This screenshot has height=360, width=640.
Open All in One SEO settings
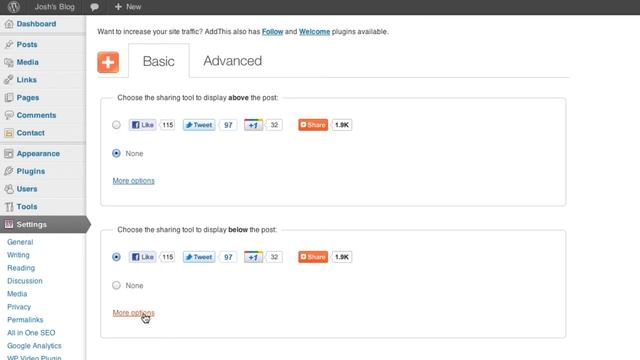coord(31,333)
